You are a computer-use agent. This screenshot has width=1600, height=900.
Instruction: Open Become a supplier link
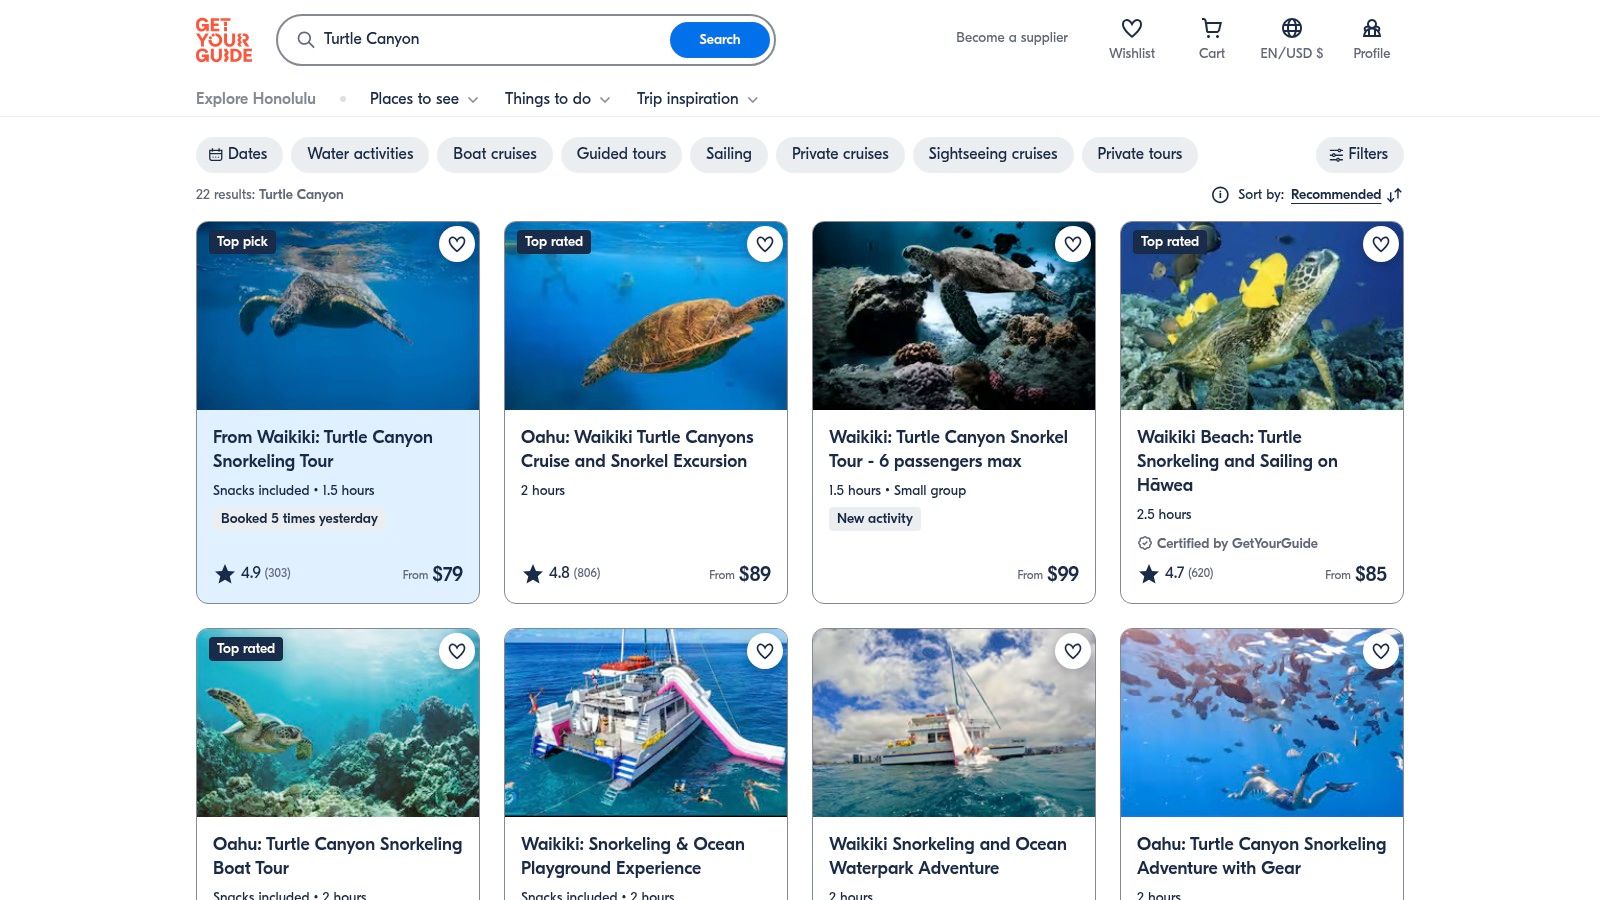[x=1012, y=38]
